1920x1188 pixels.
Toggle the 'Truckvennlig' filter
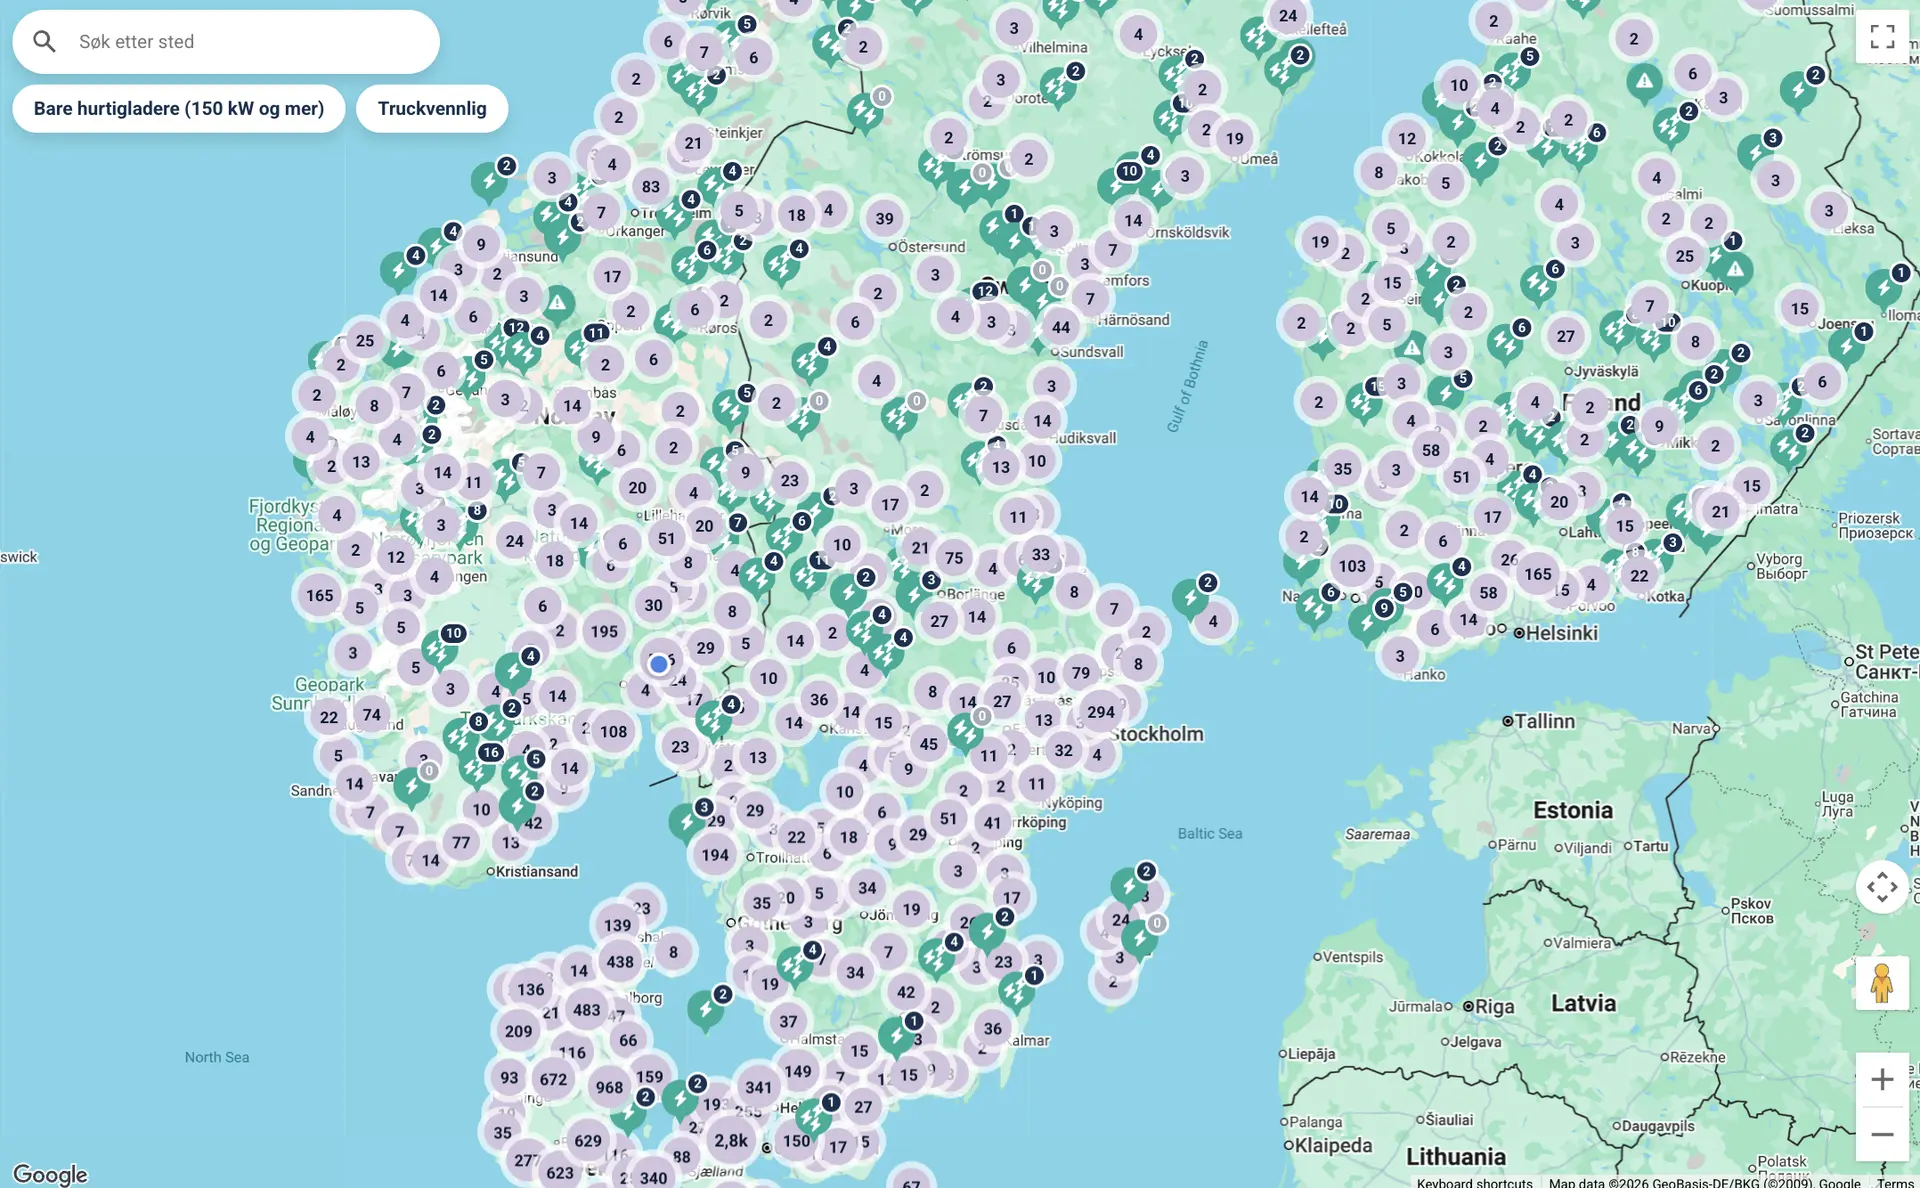tap(432, 108)
